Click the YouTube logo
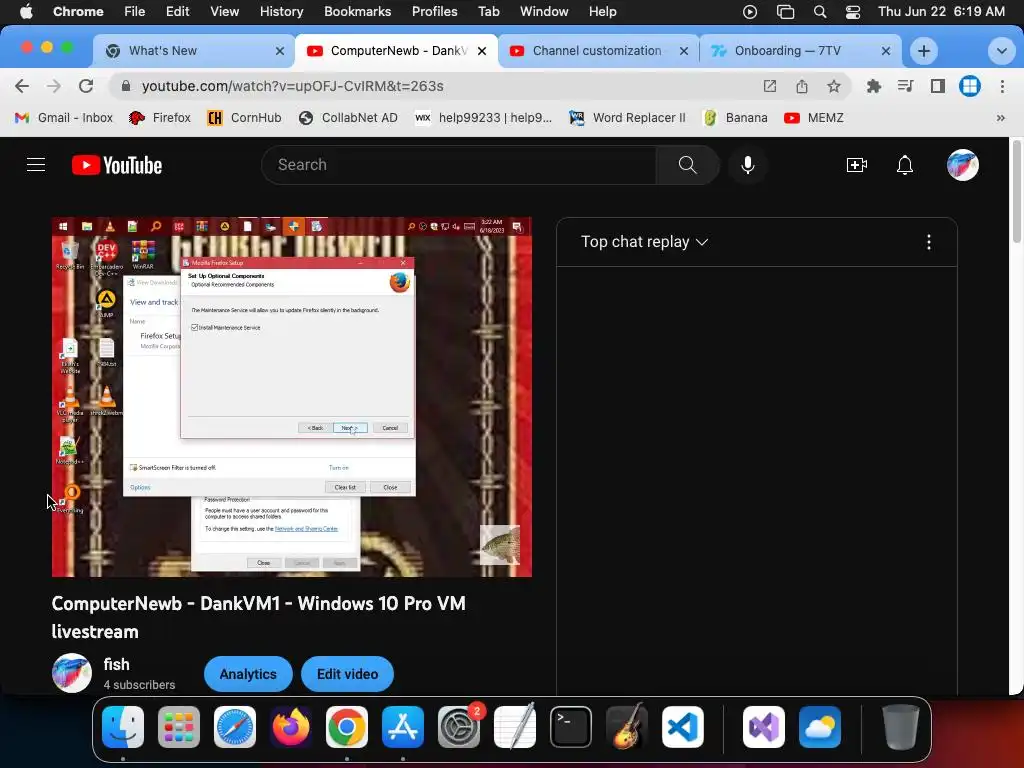 117,165
